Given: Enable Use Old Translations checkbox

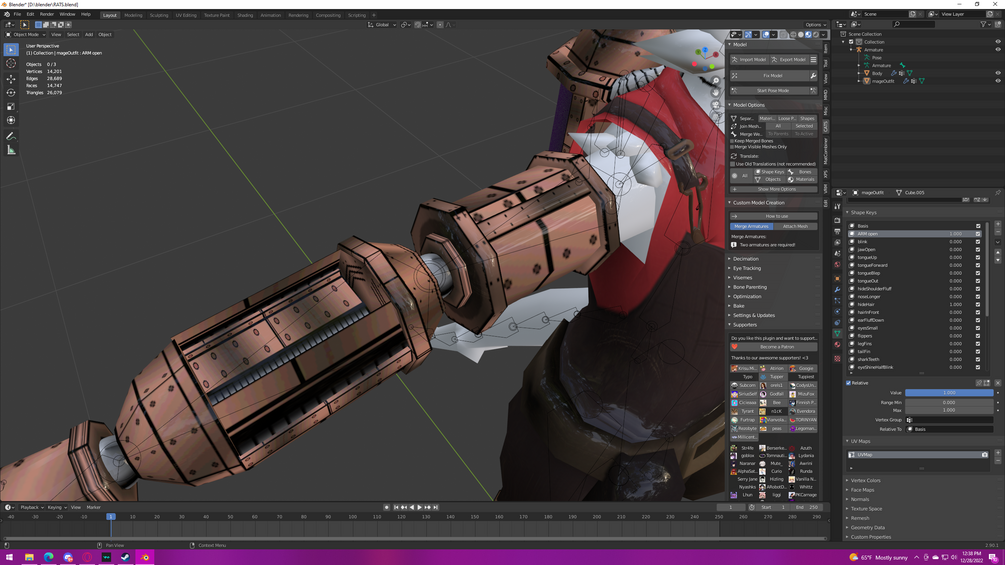Looking at the screenshot, I should click(733, 164).
